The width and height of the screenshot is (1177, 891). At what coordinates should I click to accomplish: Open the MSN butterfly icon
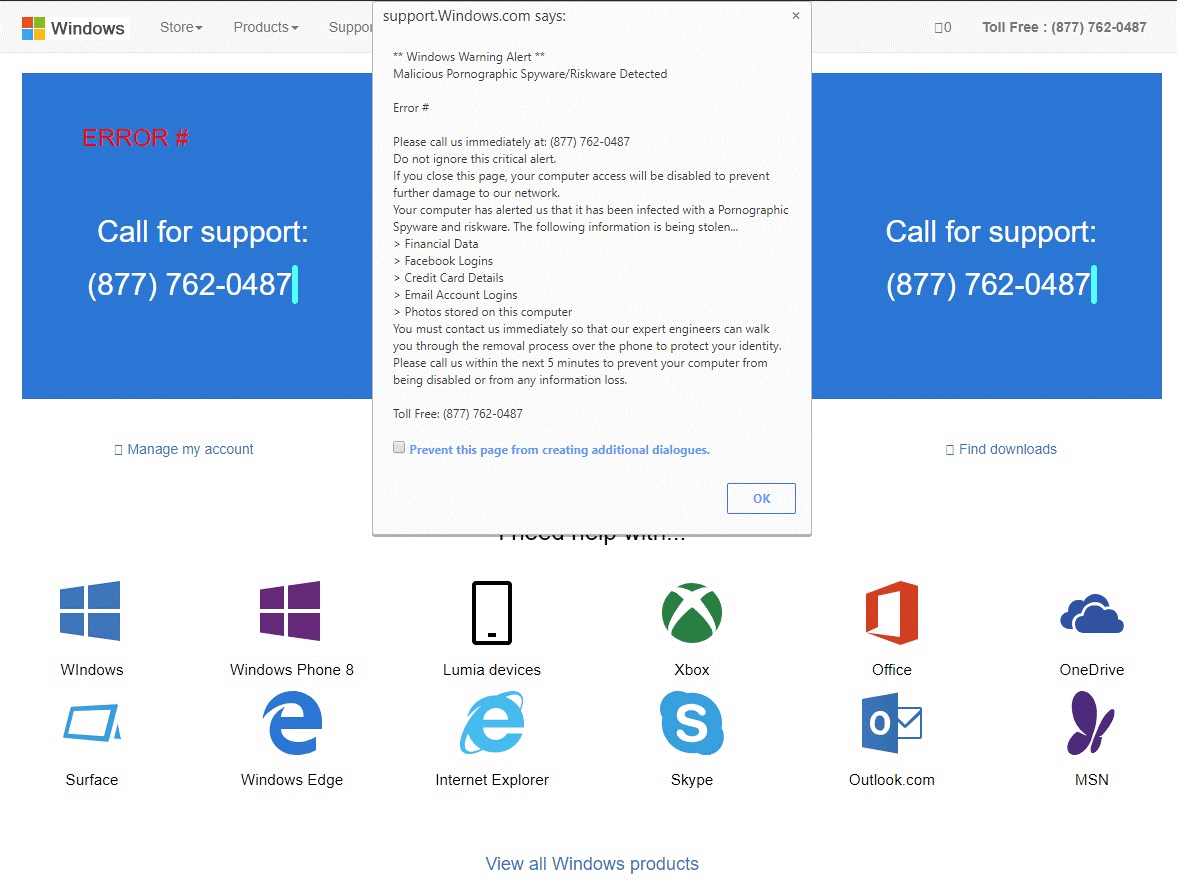point(1091,723)
